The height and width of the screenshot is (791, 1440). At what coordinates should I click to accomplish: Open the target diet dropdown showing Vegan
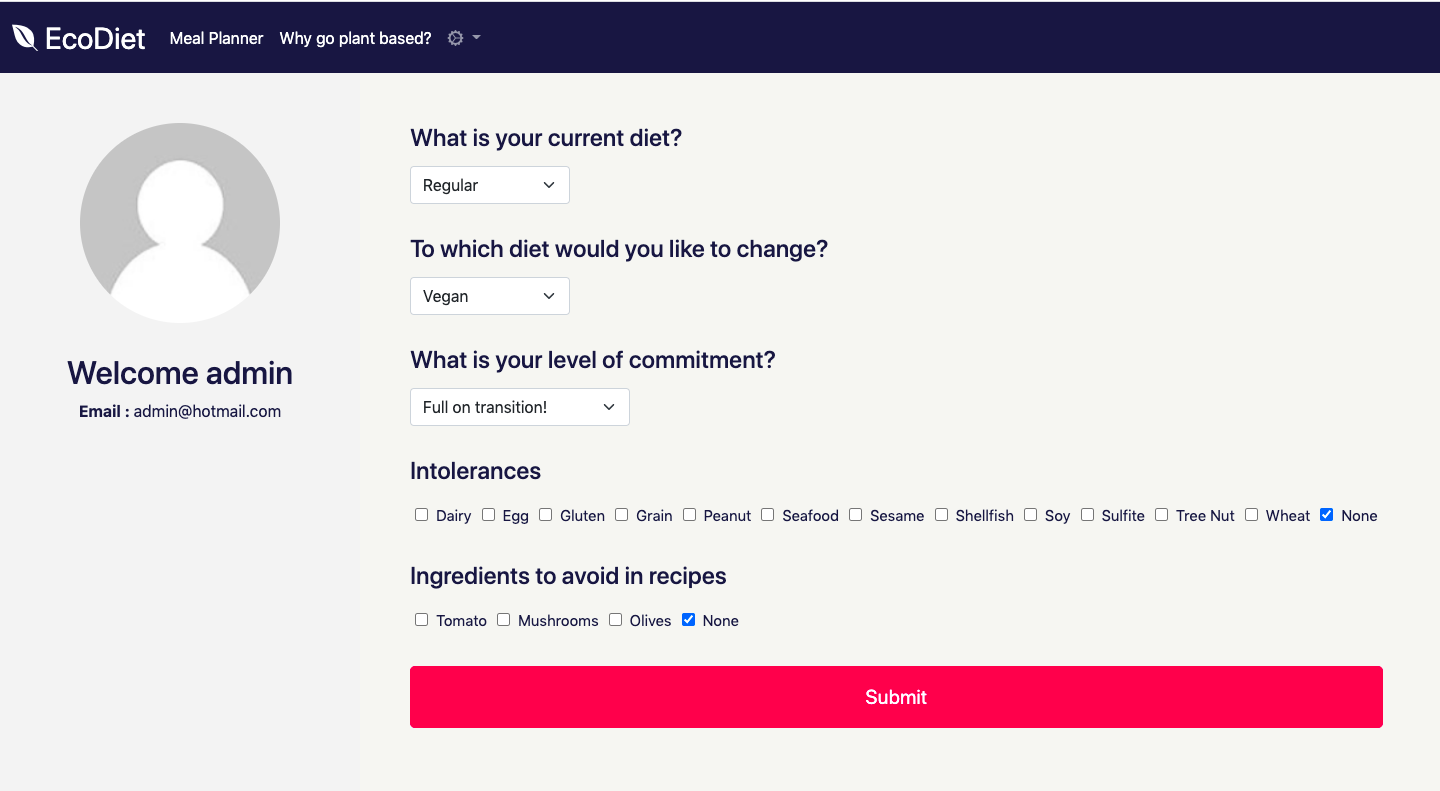pyautogui.click(x=490, y=296)
